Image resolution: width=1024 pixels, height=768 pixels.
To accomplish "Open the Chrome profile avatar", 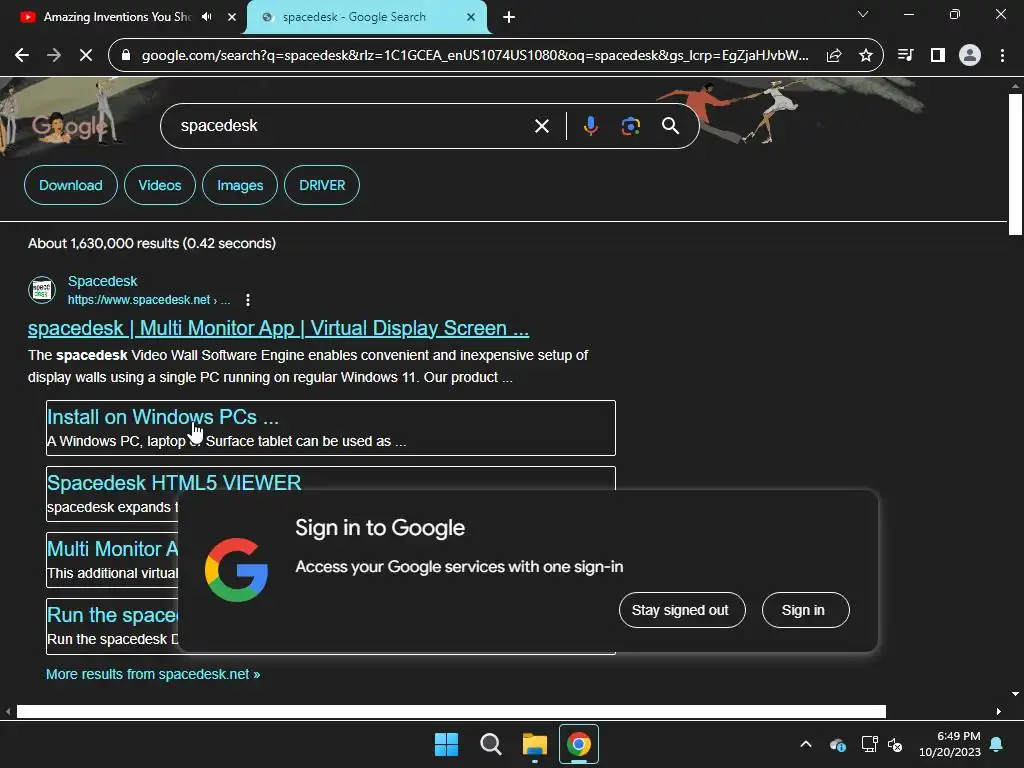I will pyautogui.click(x=970, y=56).
